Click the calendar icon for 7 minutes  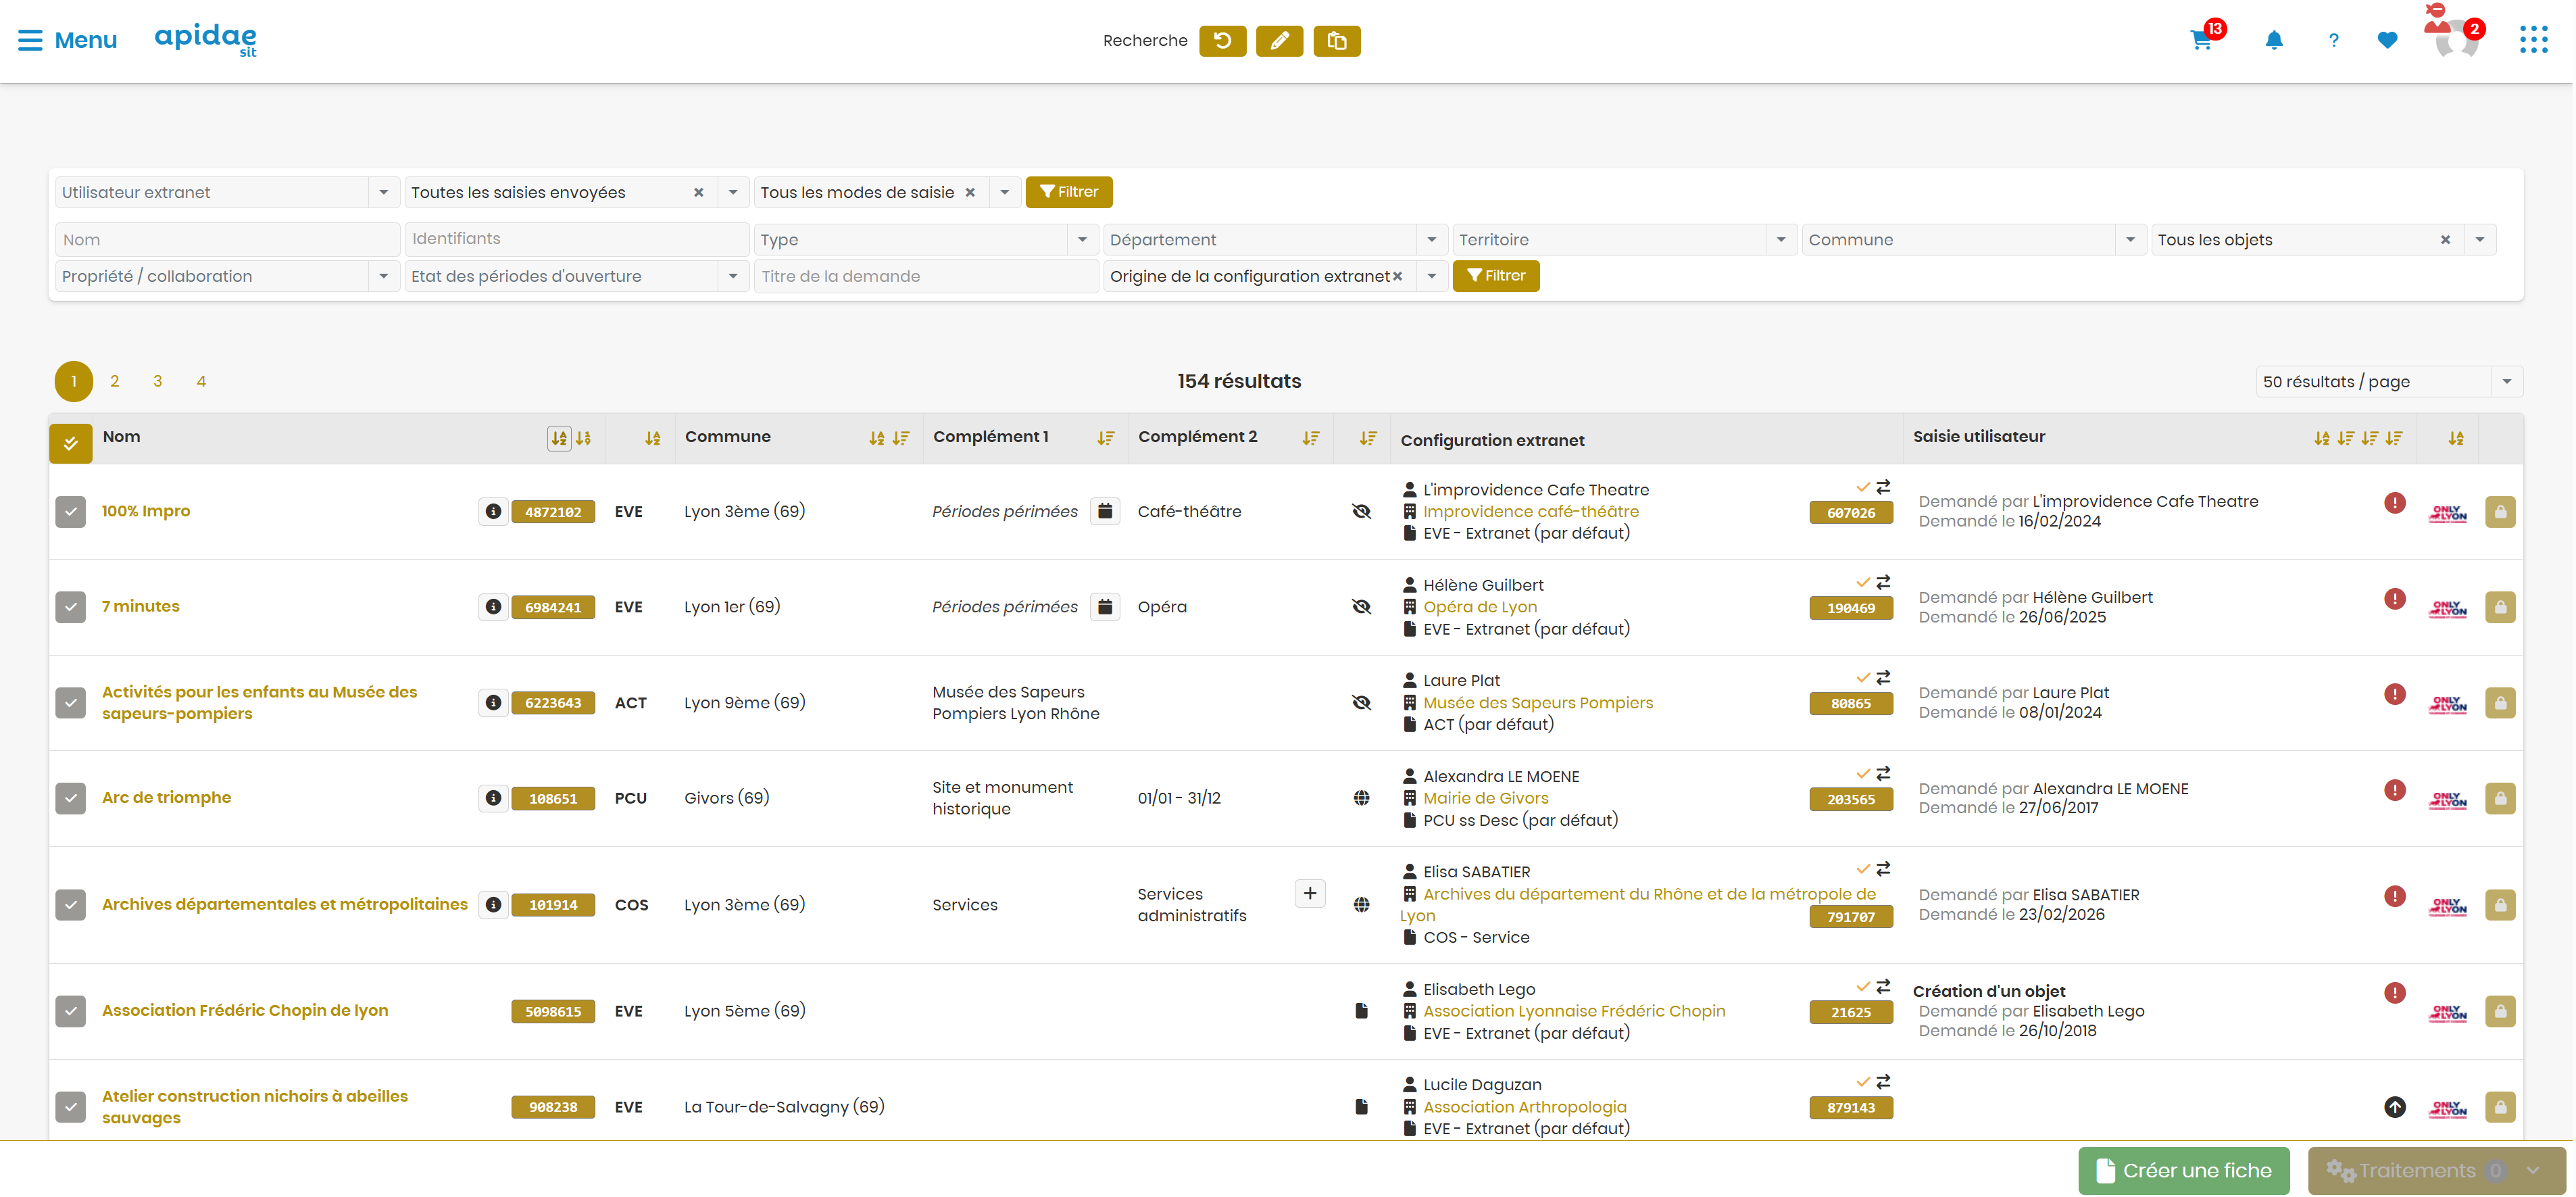click(1105, 607)
